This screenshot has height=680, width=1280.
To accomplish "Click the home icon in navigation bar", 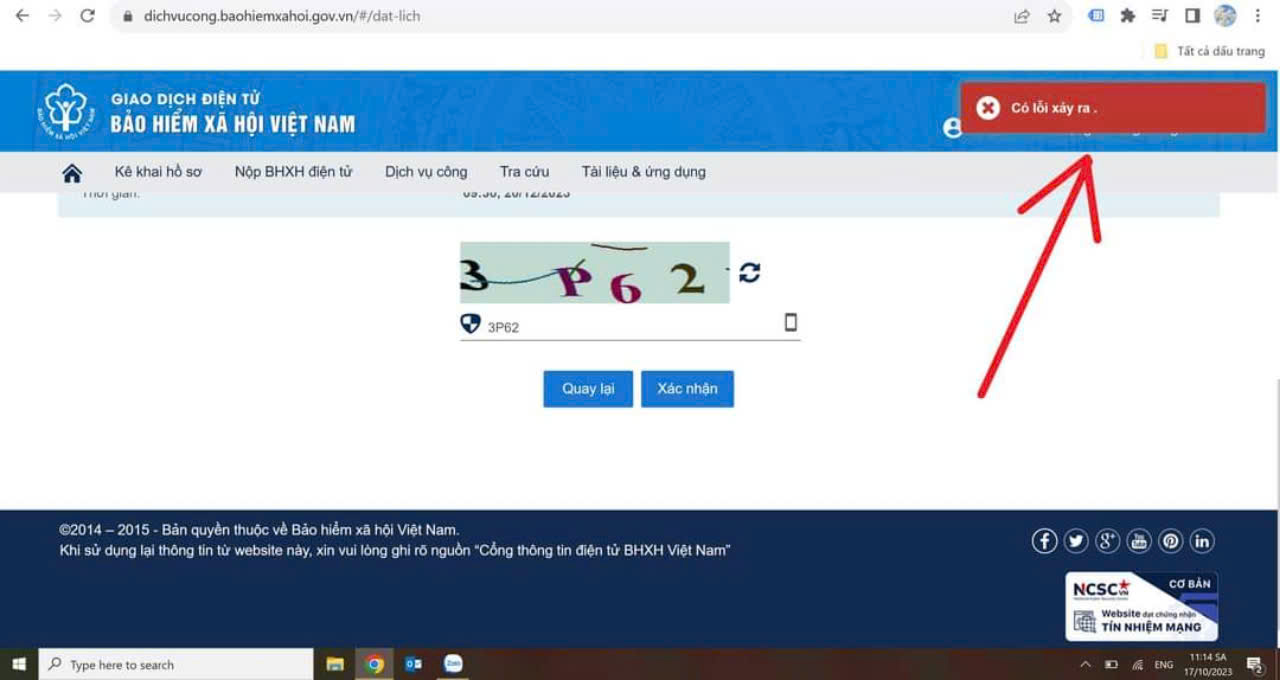I will (x=72, y=173).
